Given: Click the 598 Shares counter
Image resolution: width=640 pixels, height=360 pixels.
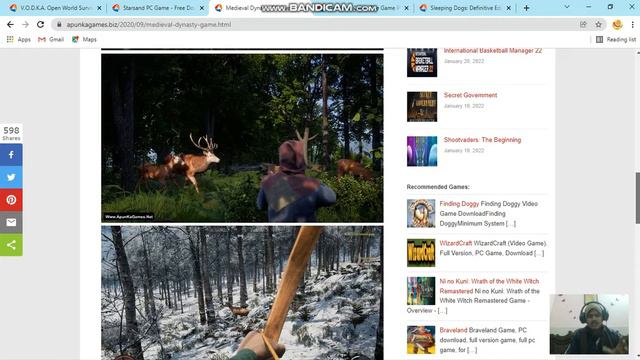Looking at the screenshot, I should point(11,133).
